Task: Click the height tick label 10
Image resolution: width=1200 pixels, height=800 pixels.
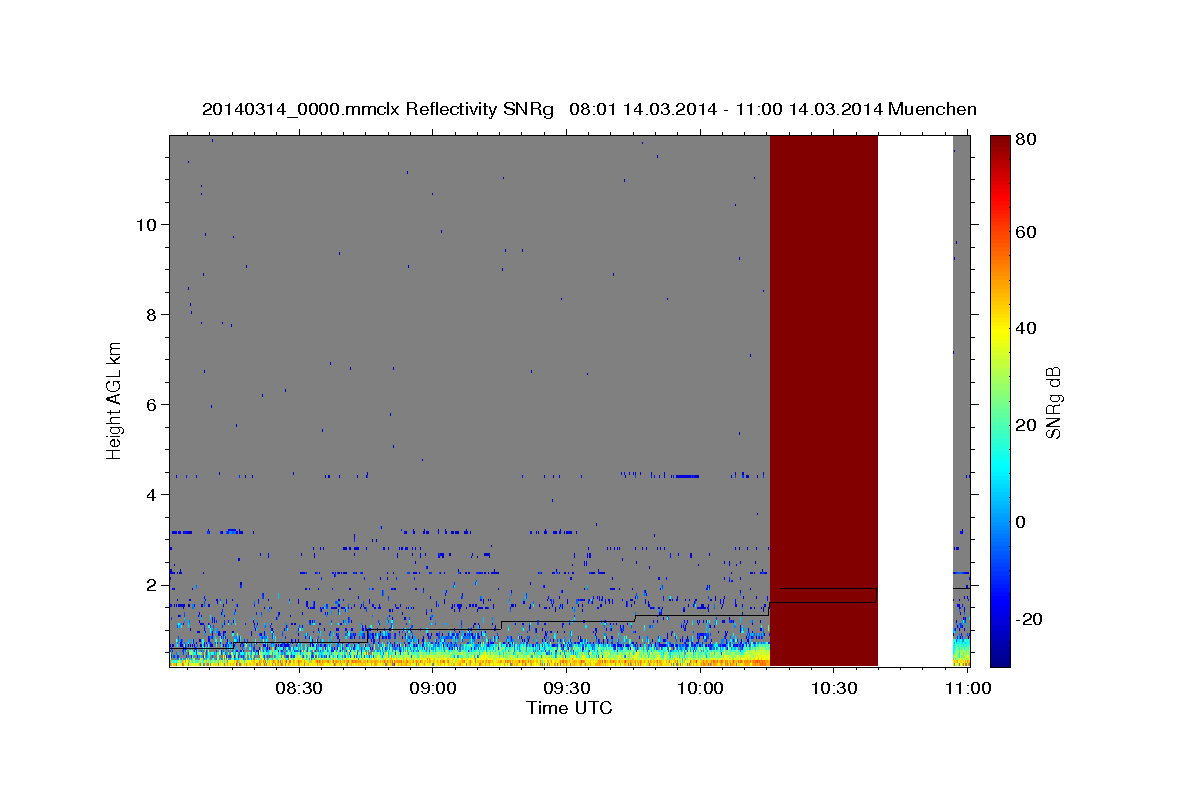Action: (146, 224)
